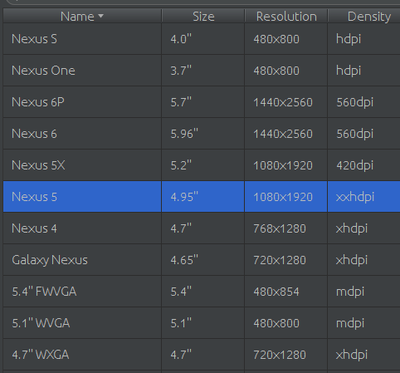The height and width of the screenshot is (373, 400).
Task: Click the 560dpi density of Nexus 6P
Action: coord(364,102)
